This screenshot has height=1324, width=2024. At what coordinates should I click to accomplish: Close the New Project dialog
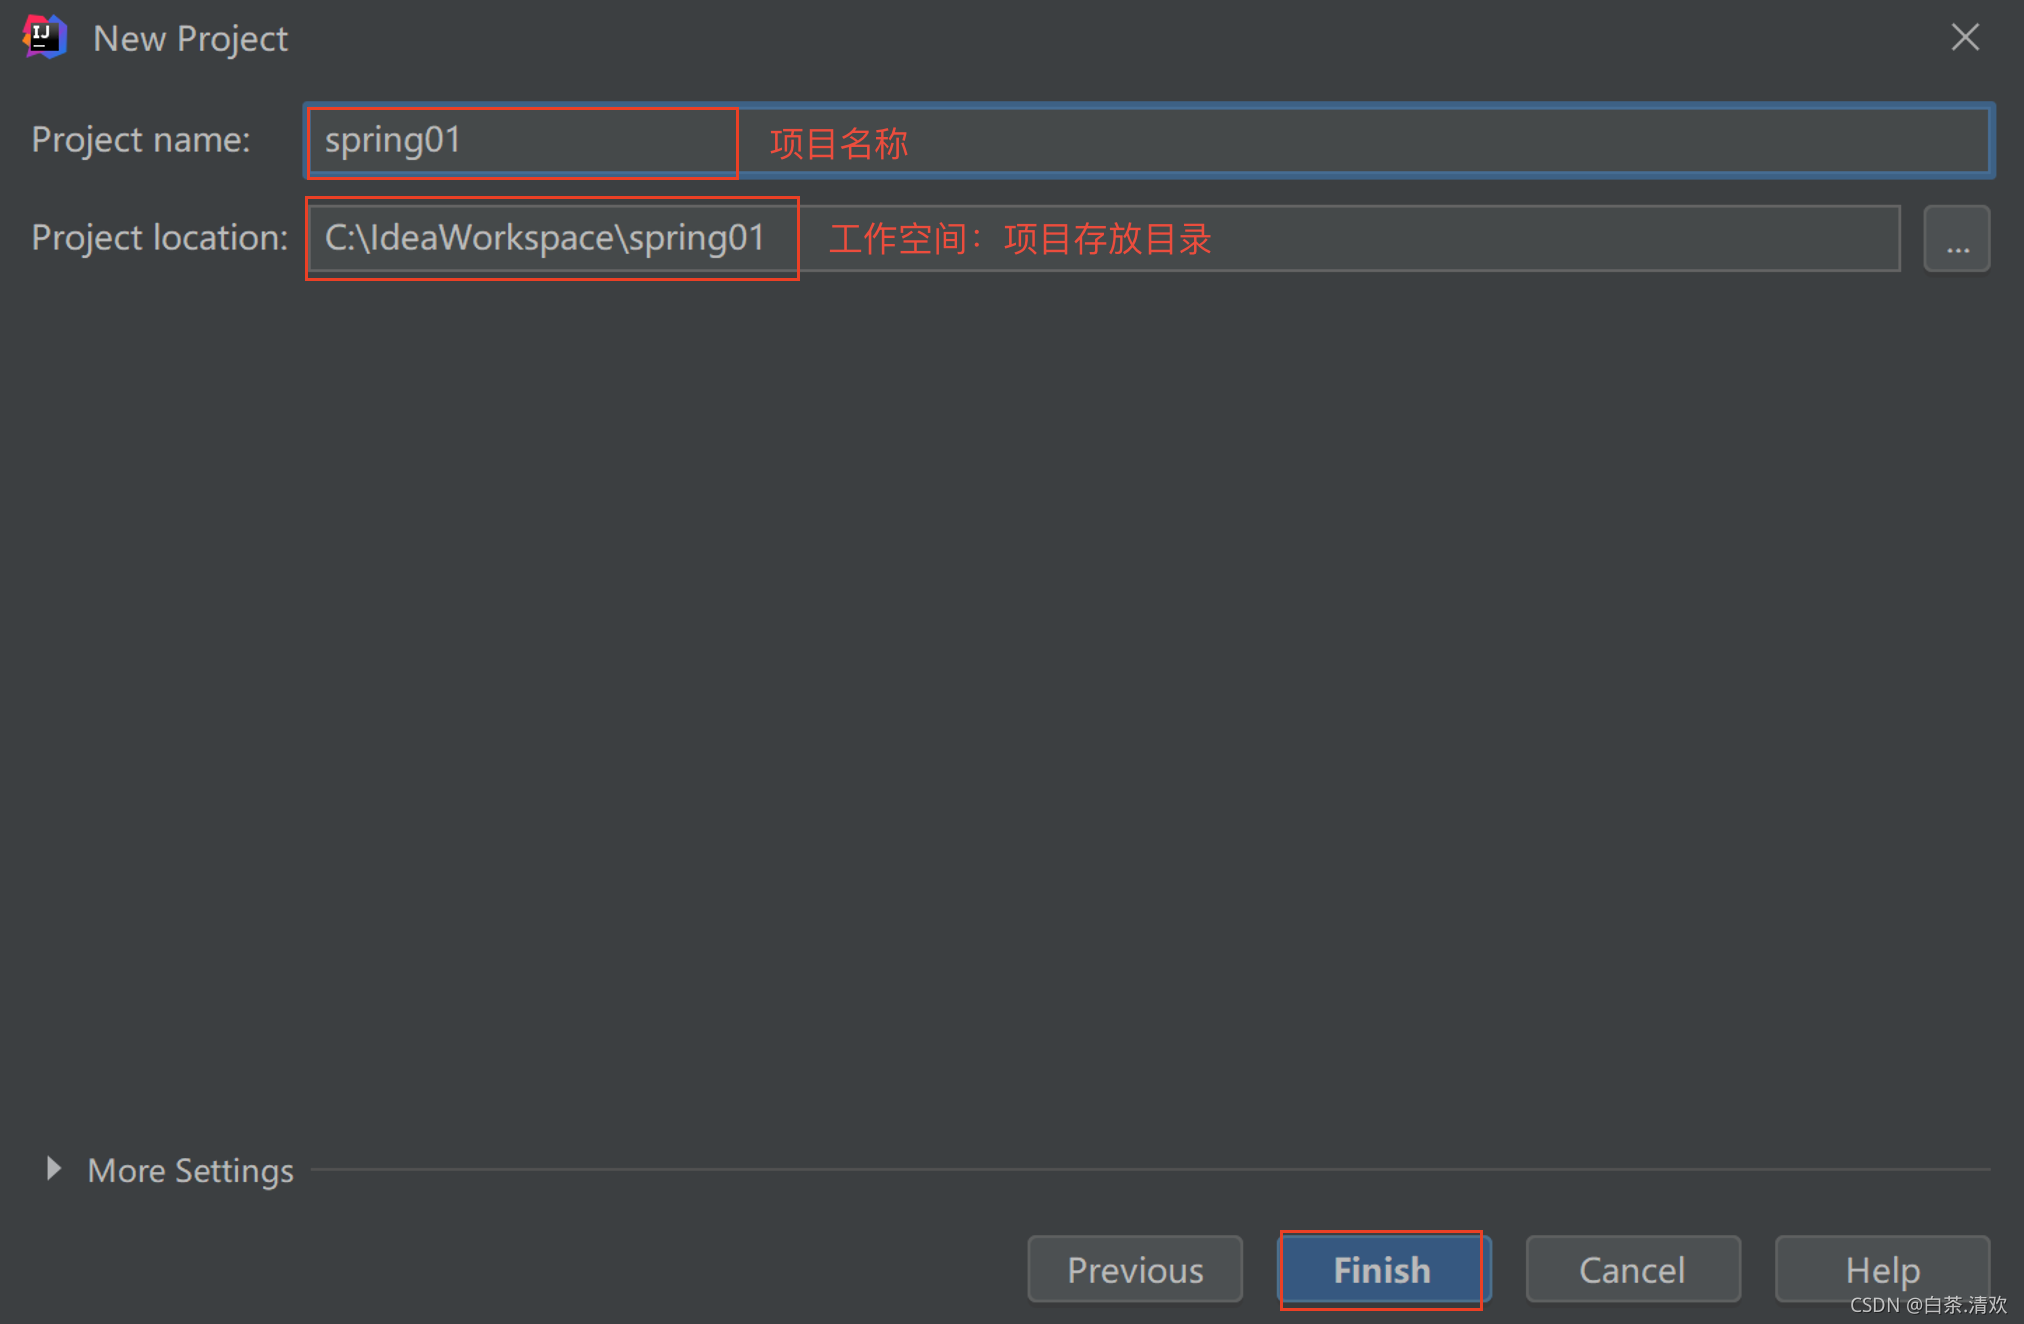click(1964, 37)
